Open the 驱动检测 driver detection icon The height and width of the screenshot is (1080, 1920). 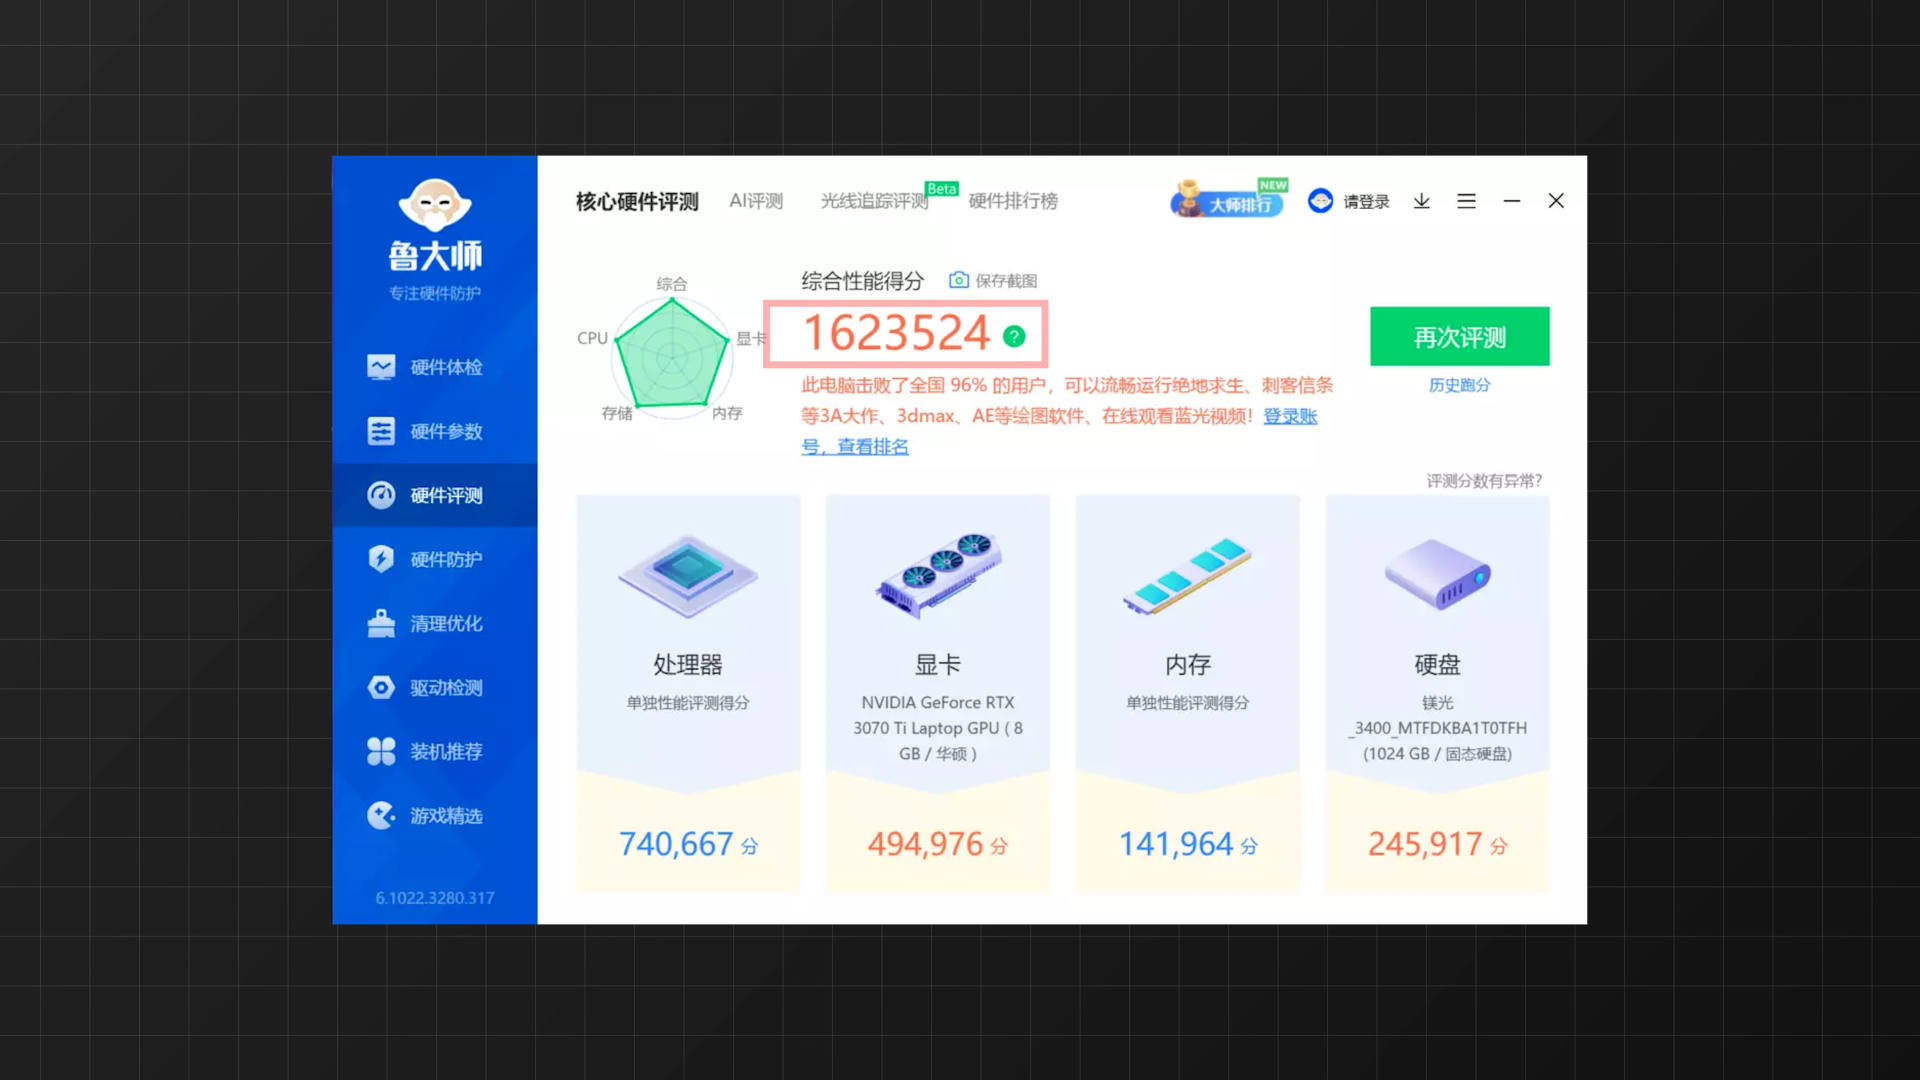[x=380, y=687]
